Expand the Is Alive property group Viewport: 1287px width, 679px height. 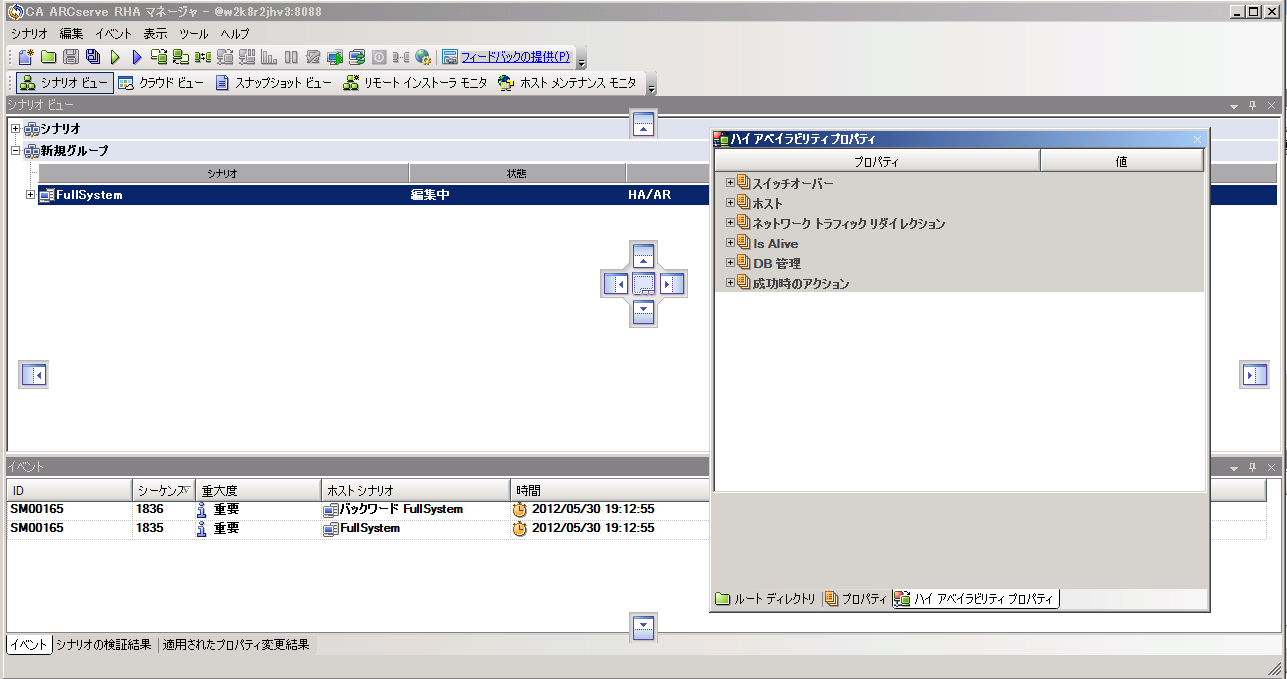[730, 243]
